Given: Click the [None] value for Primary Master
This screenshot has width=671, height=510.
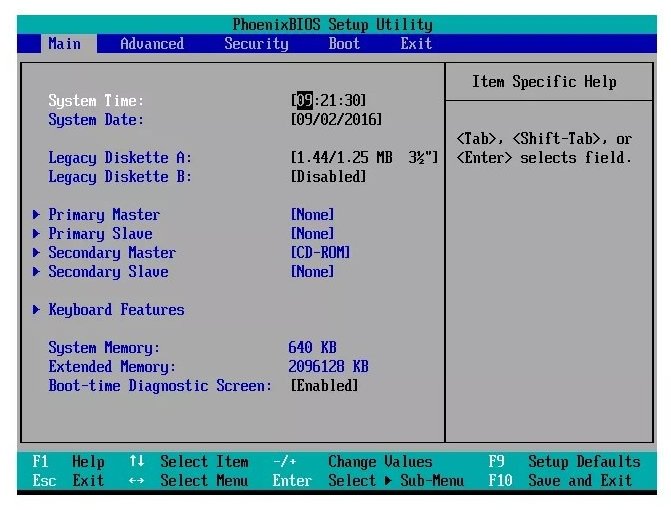Looking at the screenshot, I should (312, 214).
